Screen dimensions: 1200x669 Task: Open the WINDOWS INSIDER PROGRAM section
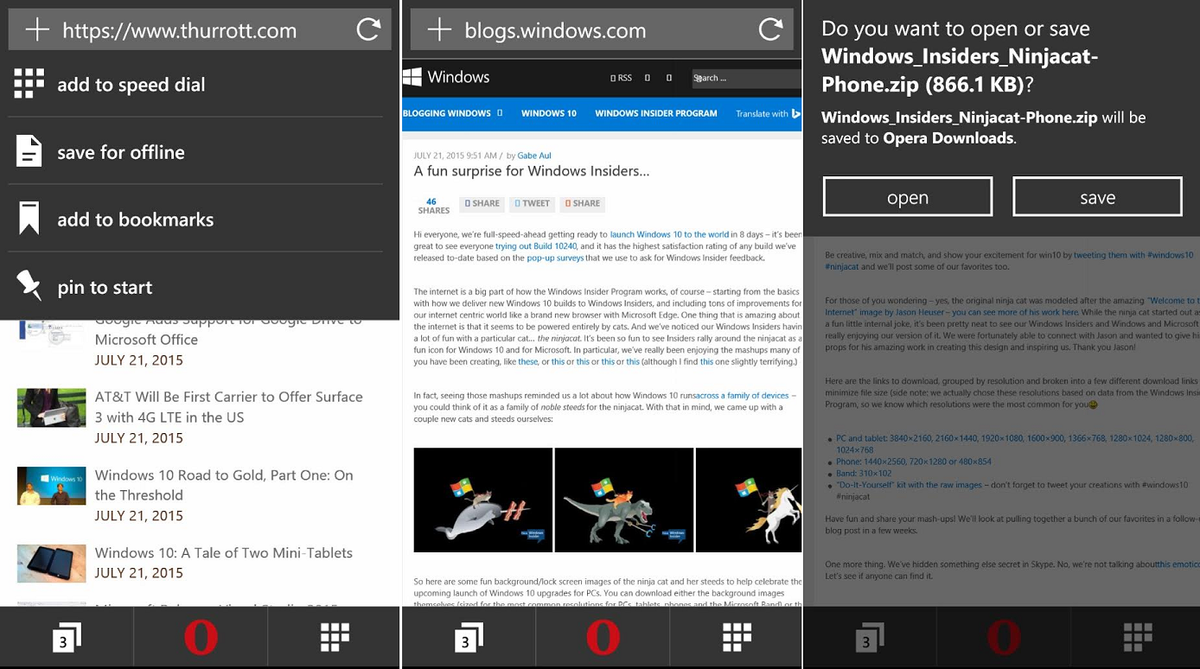(655, 113)
